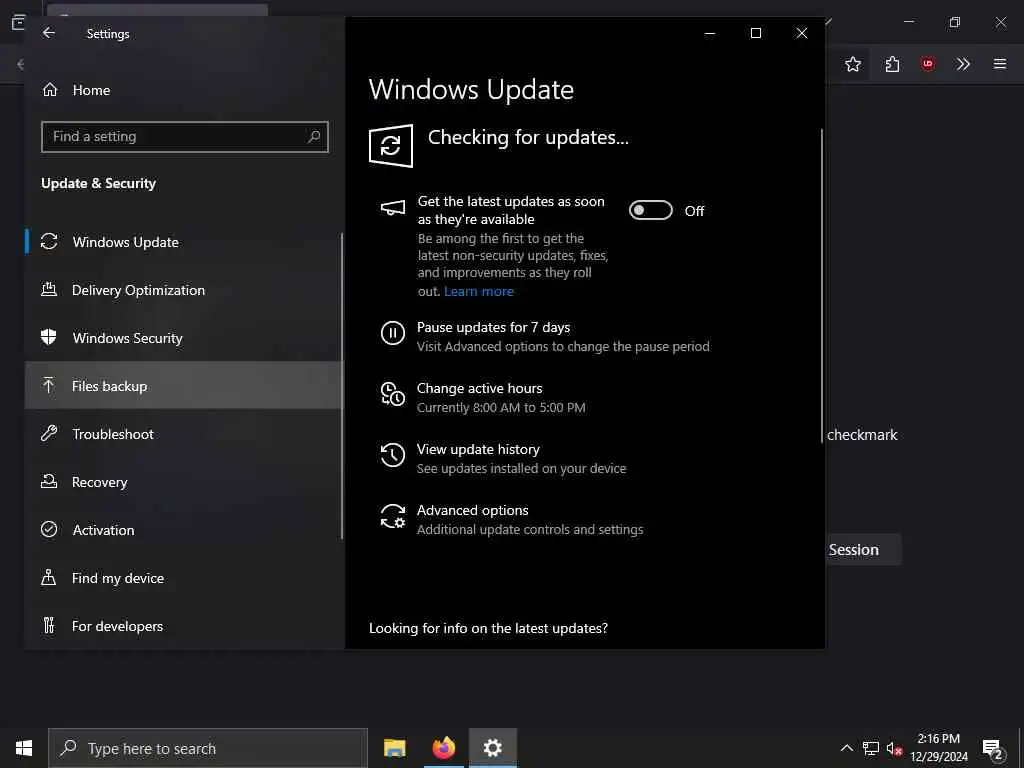Open Delivery Optimization settings
This screenshot has height=768, width=1024.
185,290
